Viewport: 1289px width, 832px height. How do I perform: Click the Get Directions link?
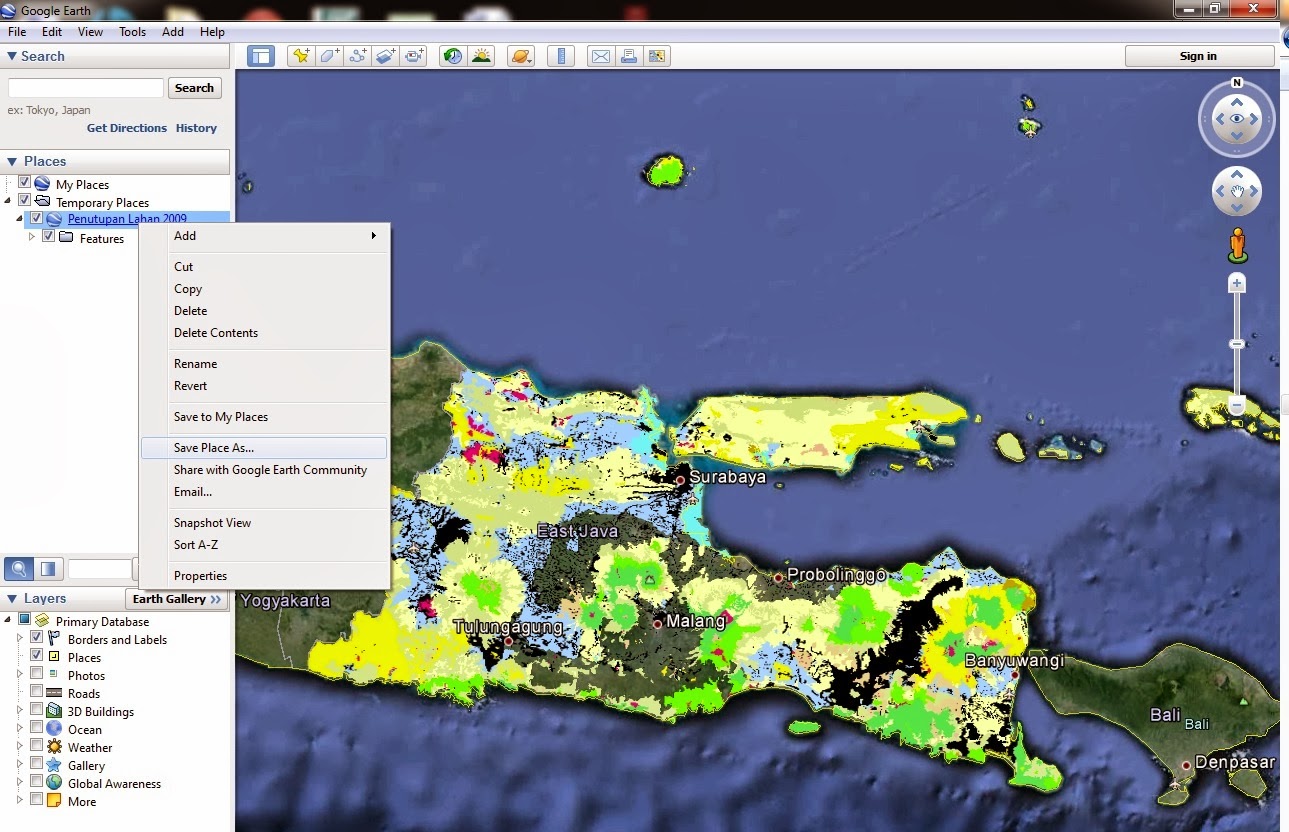[127, 128]
